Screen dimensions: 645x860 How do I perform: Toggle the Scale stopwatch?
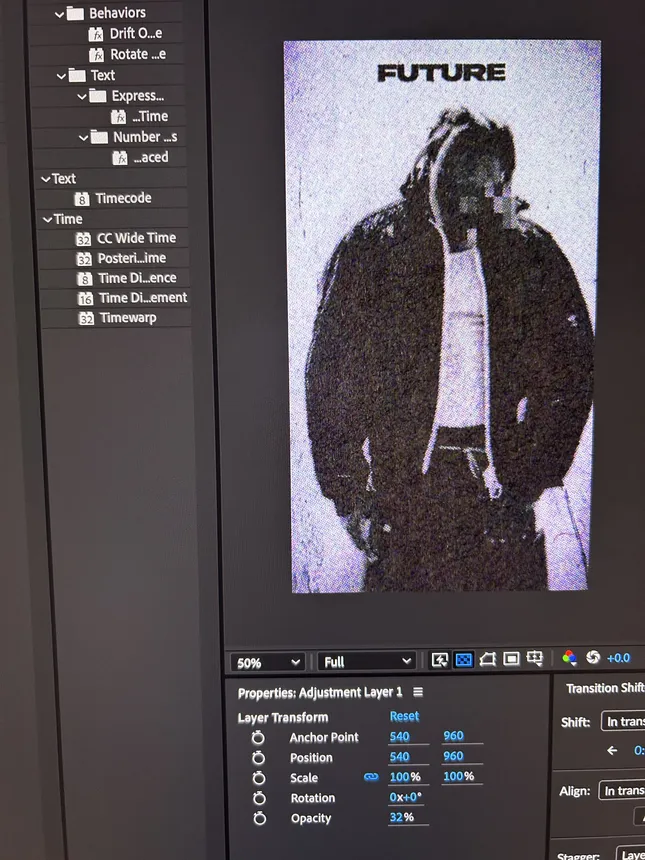[259, 778]
